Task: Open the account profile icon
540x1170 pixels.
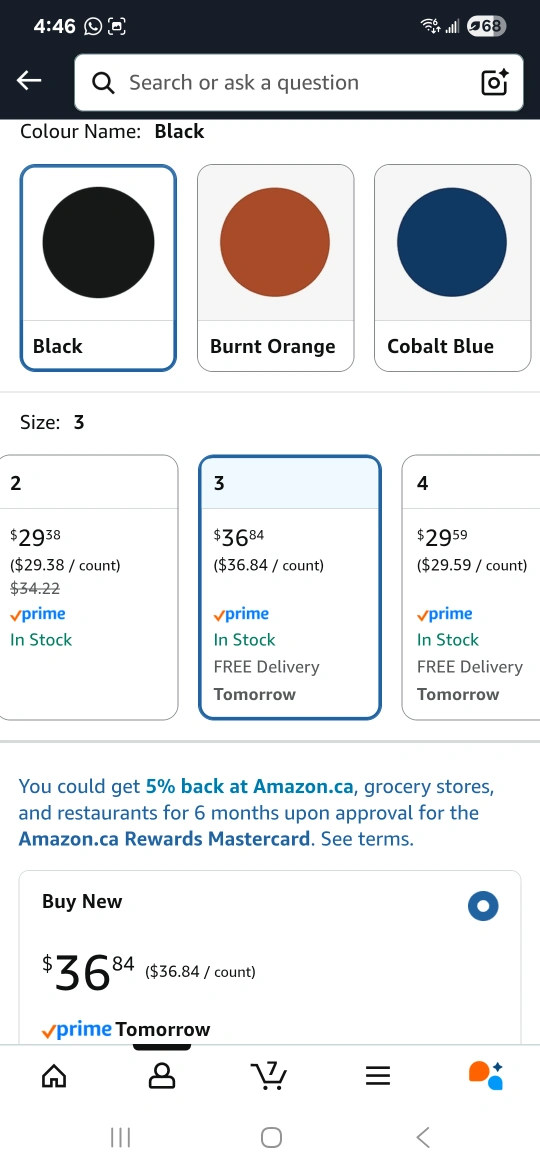Action: click(162, 1075)
